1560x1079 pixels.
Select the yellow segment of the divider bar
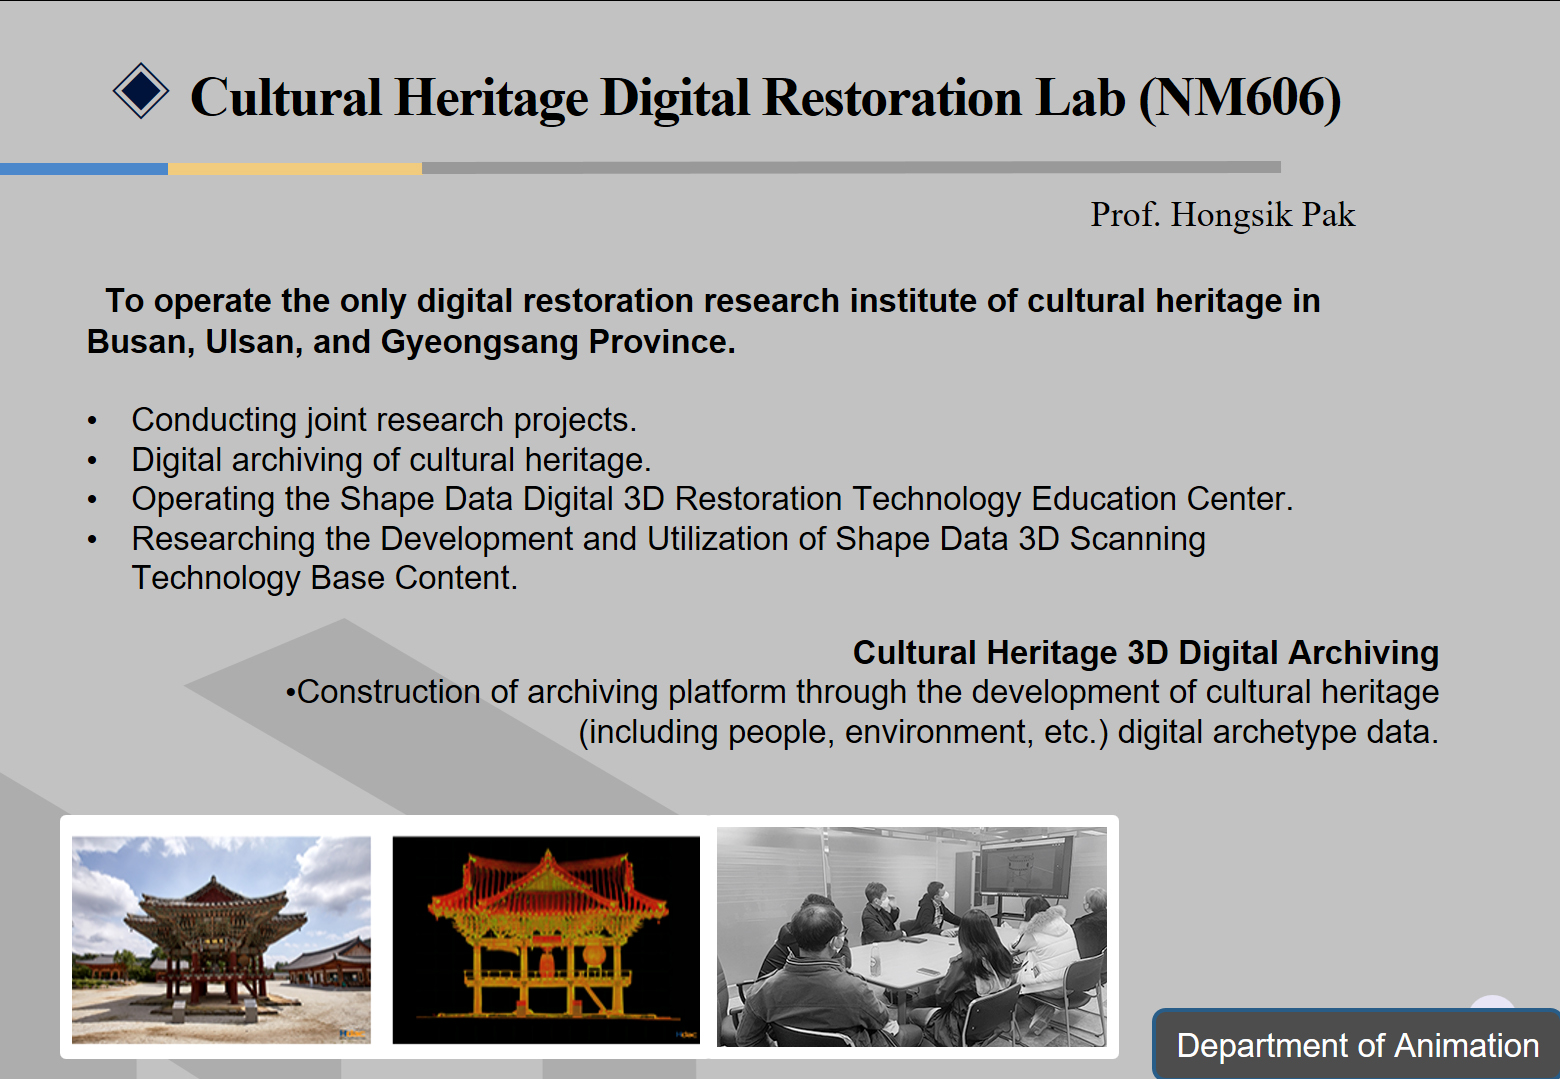click(295, 167)
